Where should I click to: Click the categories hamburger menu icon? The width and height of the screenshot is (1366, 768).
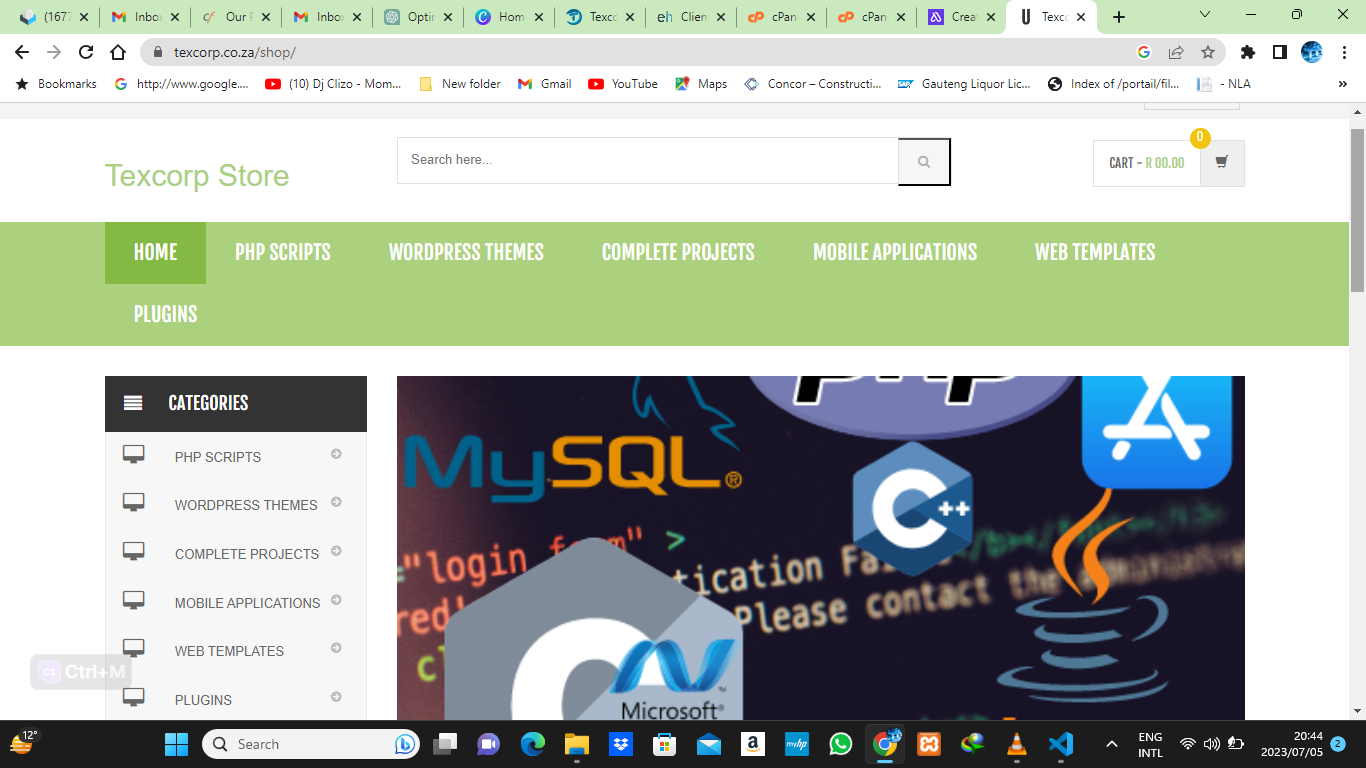click(x=133, y=403)
